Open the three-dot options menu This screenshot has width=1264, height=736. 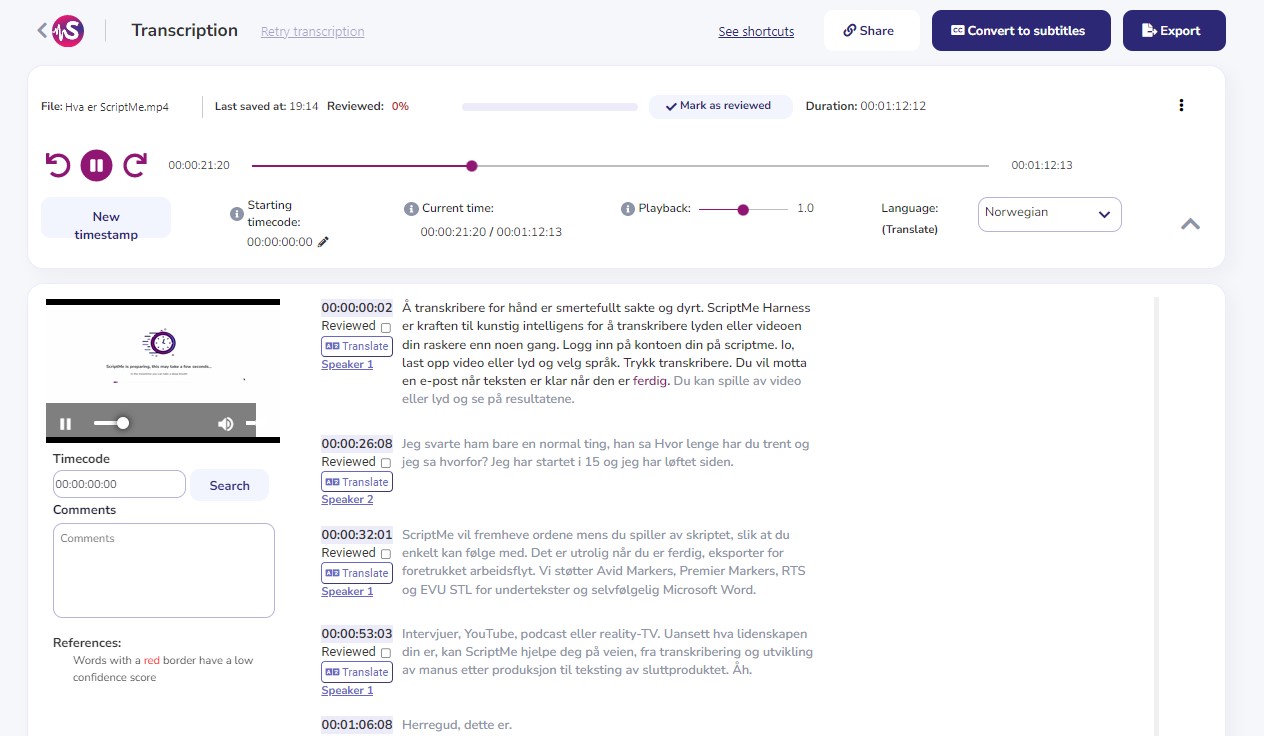click(x=1181, y=105)
